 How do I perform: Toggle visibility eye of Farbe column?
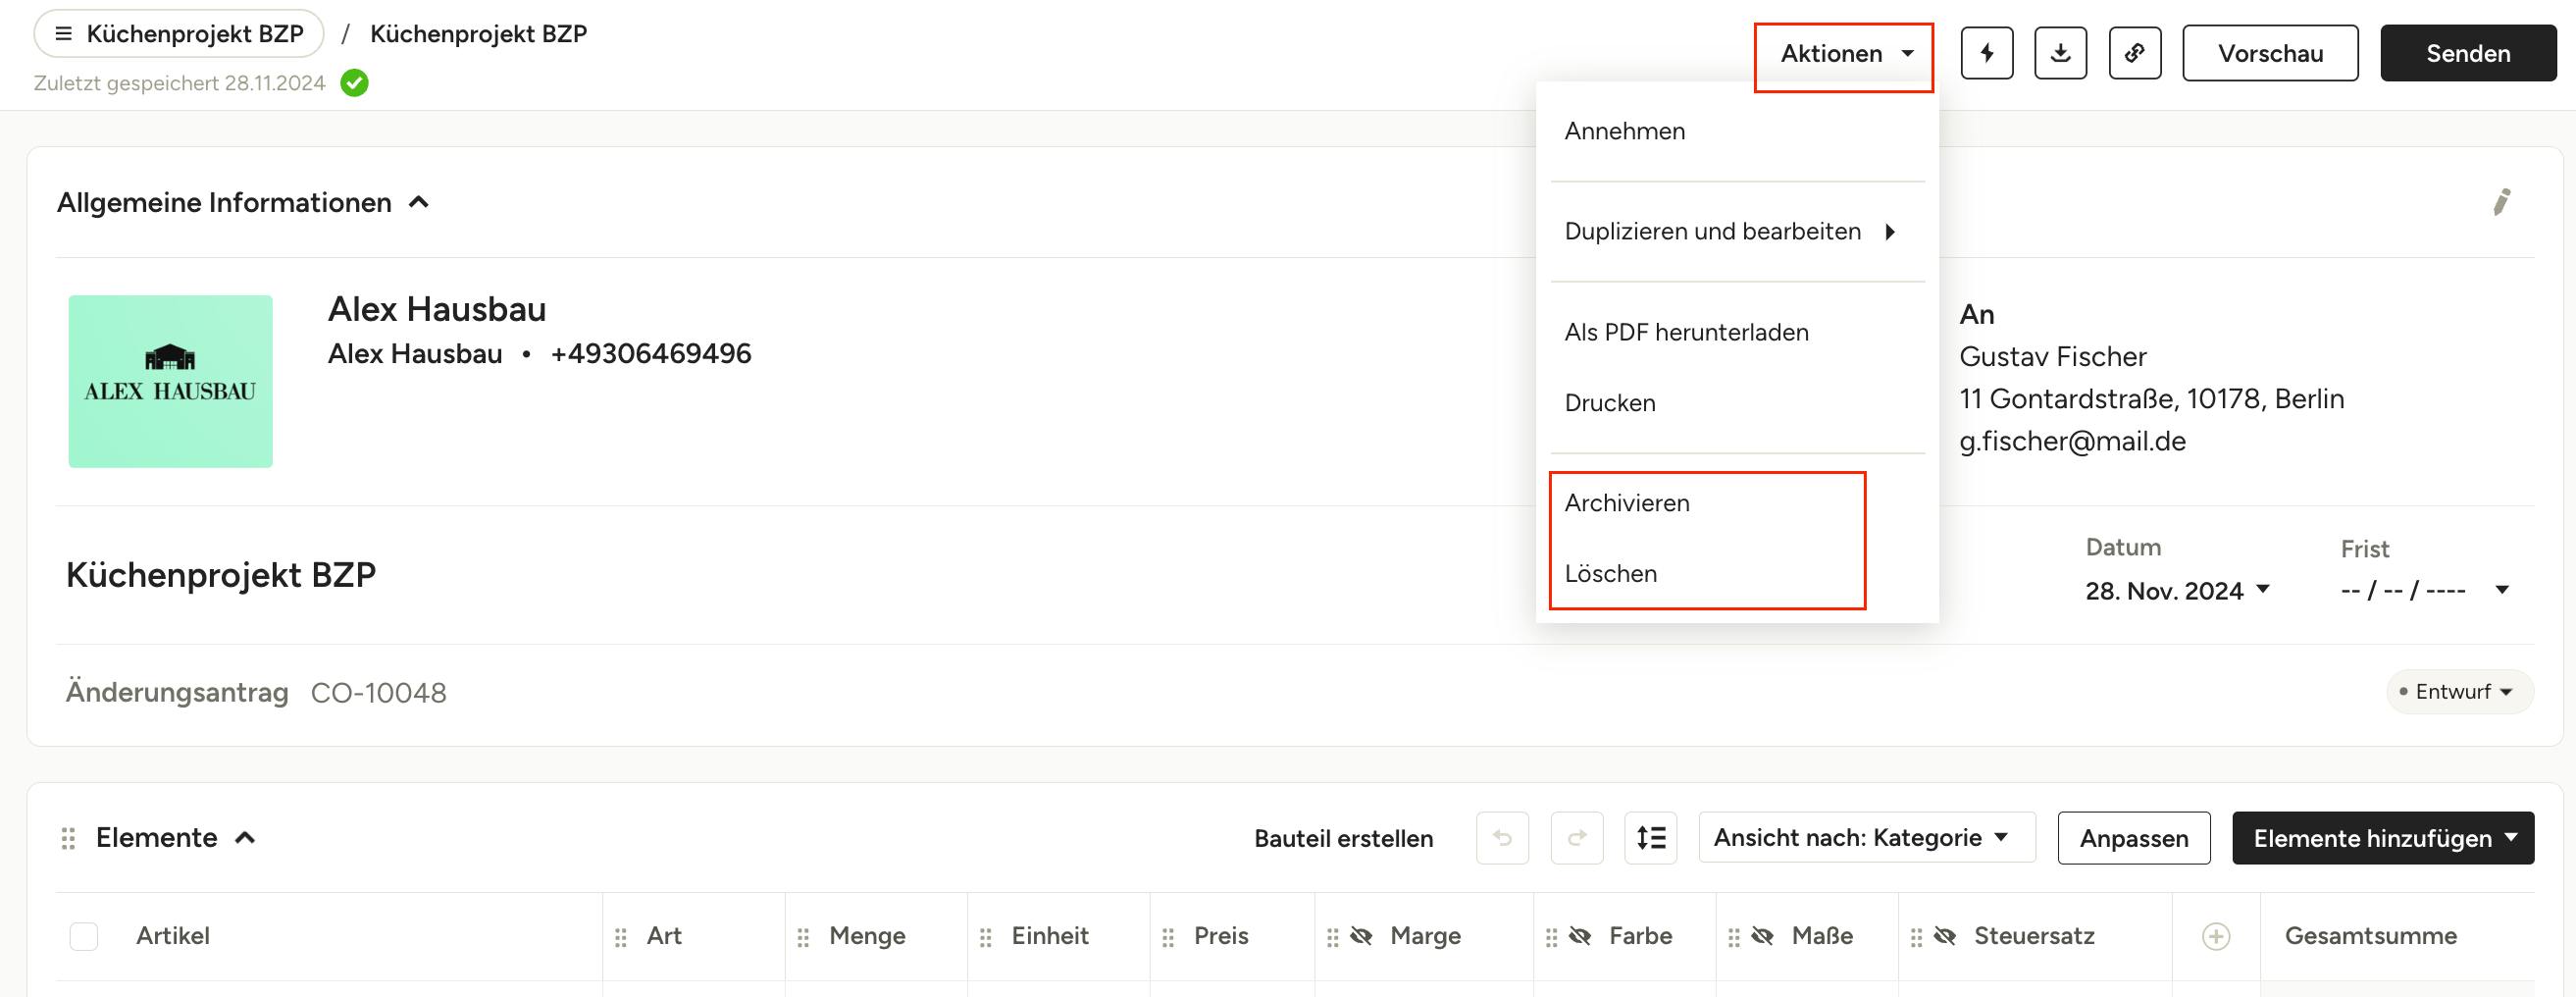(x=1580, y=936)
